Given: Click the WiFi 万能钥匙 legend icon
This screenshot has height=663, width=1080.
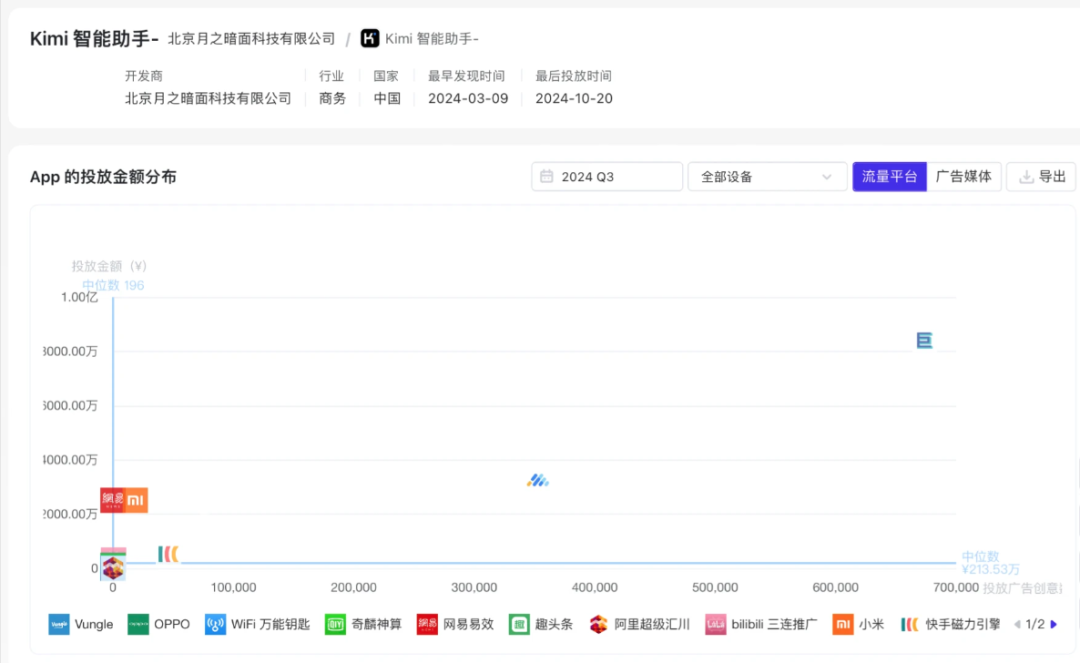Looking at the screenshot, I should point(215,624).
